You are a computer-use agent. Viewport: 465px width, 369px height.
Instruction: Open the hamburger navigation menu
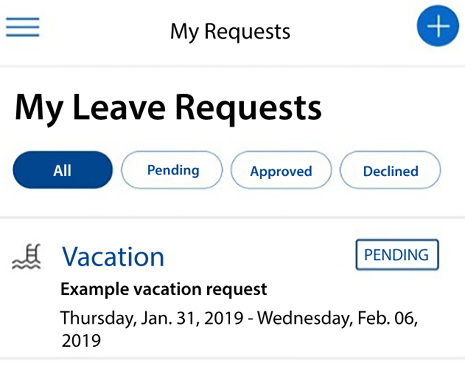click(x=23, y=27)
